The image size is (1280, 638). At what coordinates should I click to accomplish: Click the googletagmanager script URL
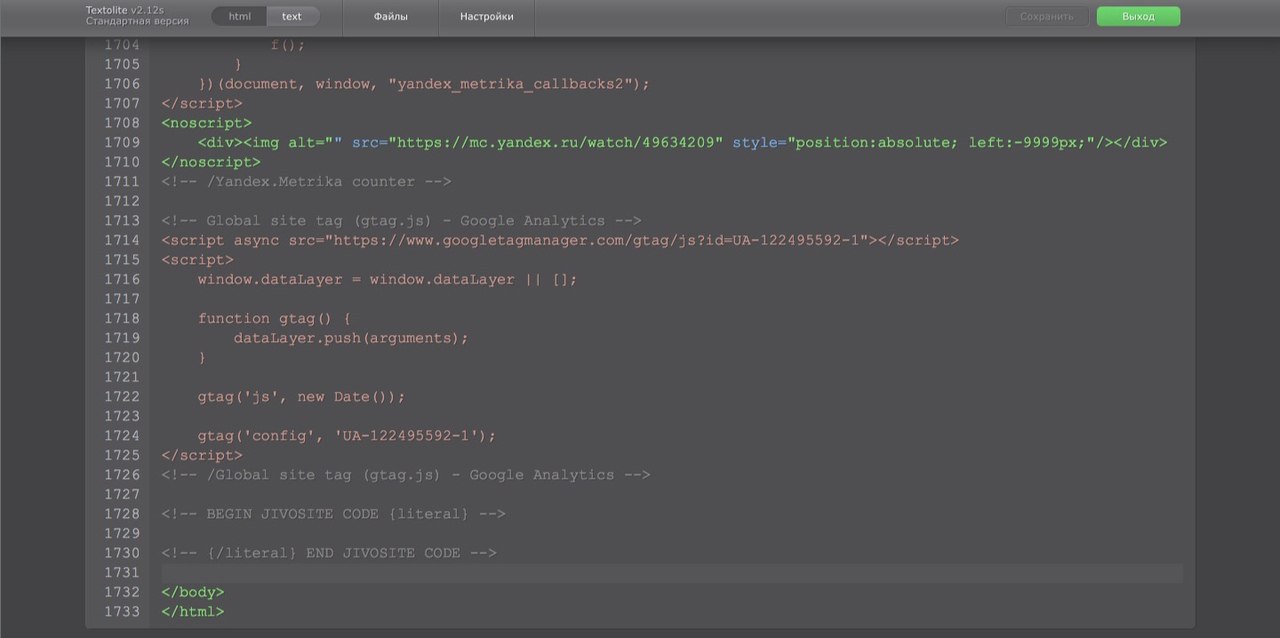(596, 240)
